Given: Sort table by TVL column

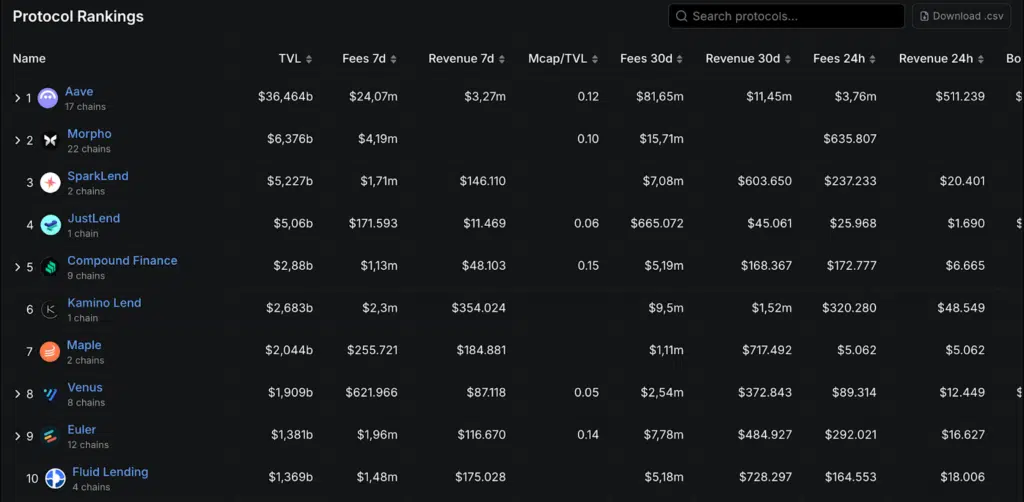Looking at the screenshot, I should [295, 59].
